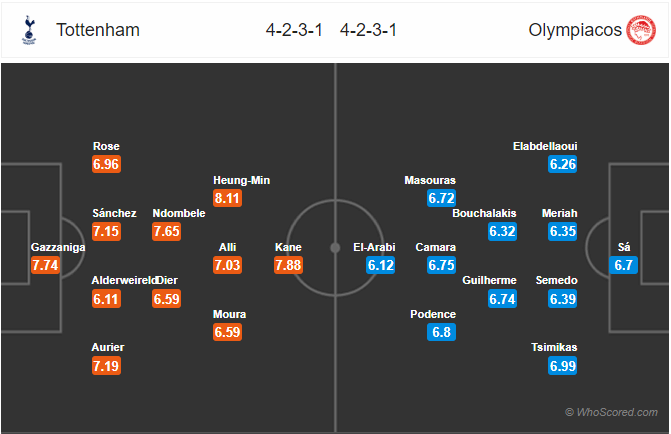Select Podence's 6.8 rating badge
This screenshot has width=671, height=434.
pos(441,332)
